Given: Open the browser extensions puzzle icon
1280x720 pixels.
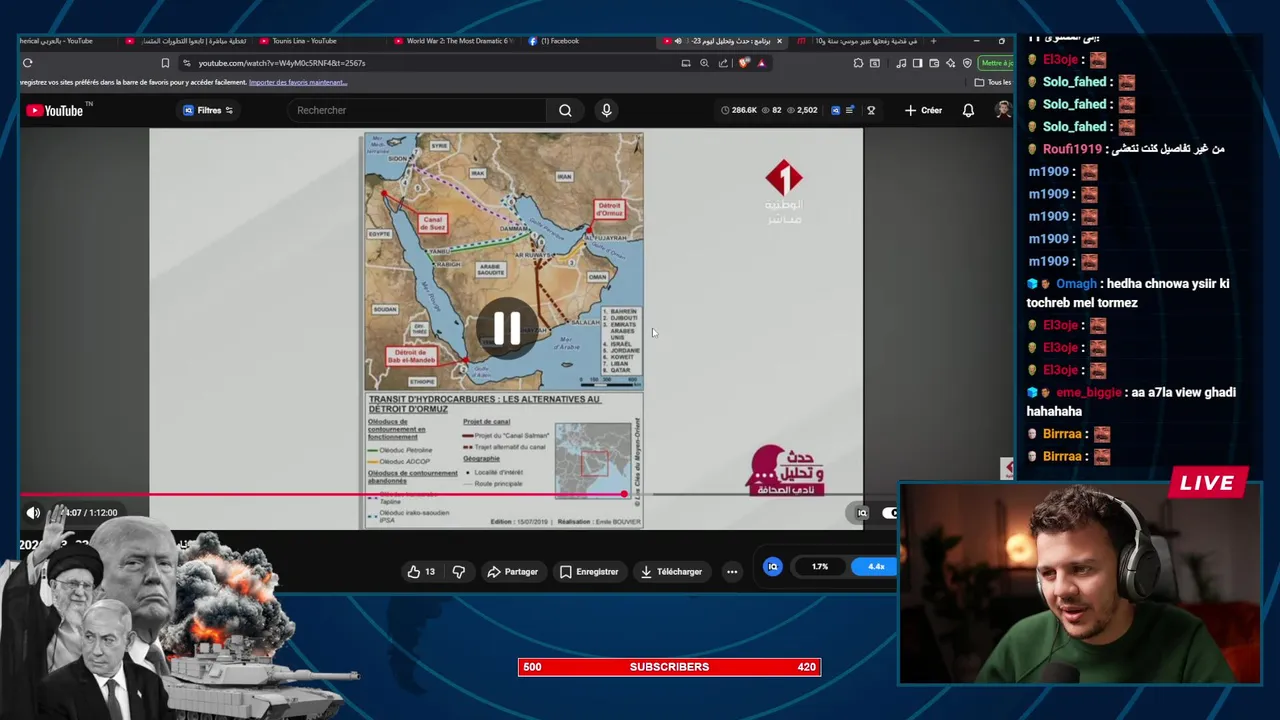Looking at the screenshot, I should [858, 63].
